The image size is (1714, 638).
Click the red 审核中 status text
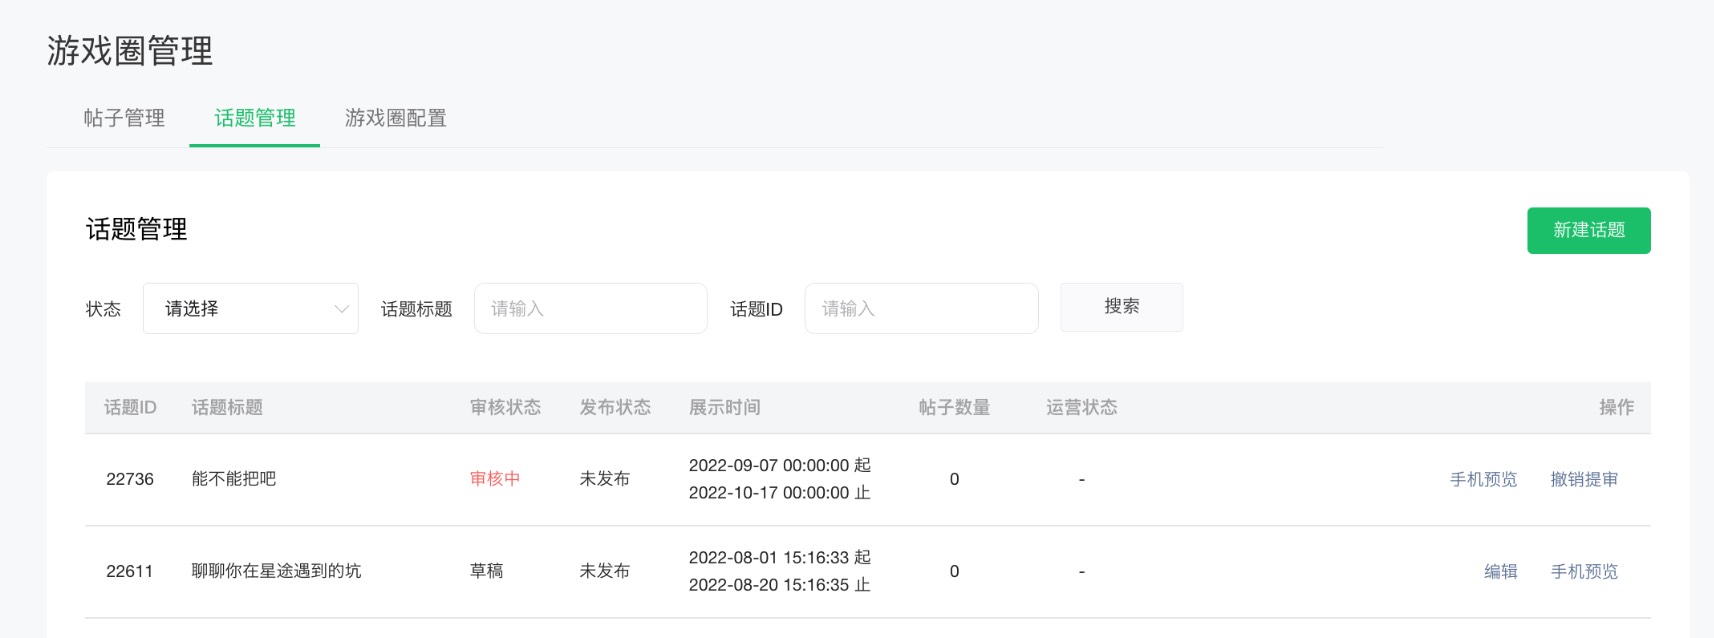(495, 479)
